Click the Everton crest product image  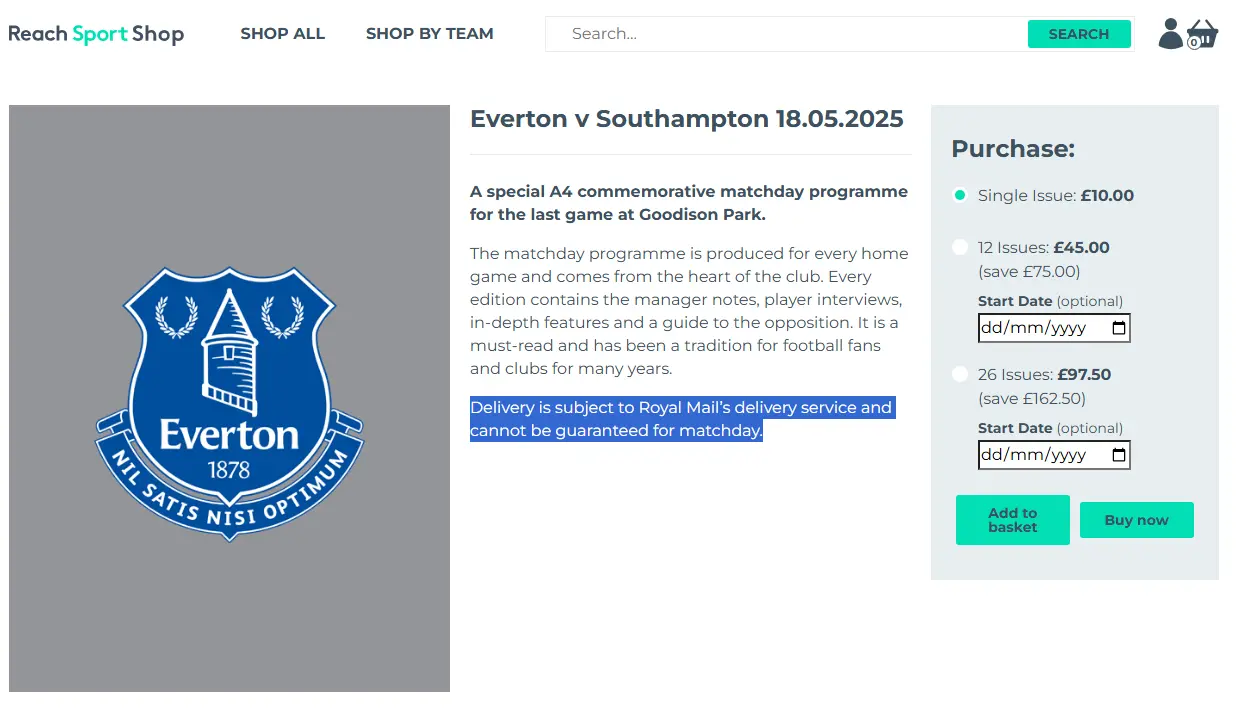[229, 398]
